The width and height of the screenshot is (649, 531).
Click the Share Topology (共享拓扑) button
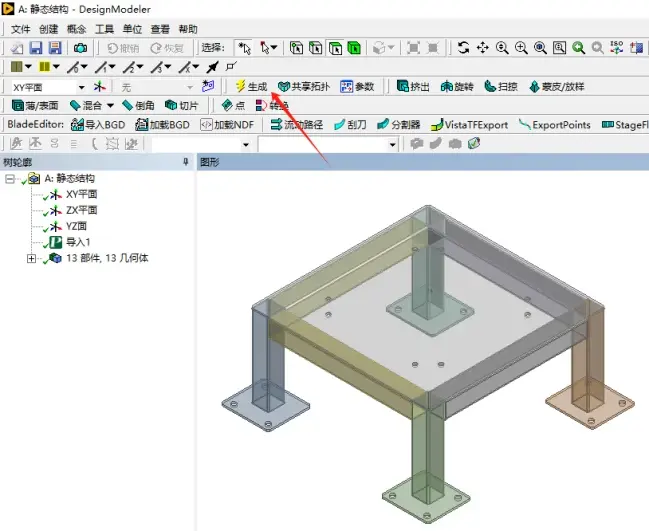pyautogui.click(x=304, y=86)
